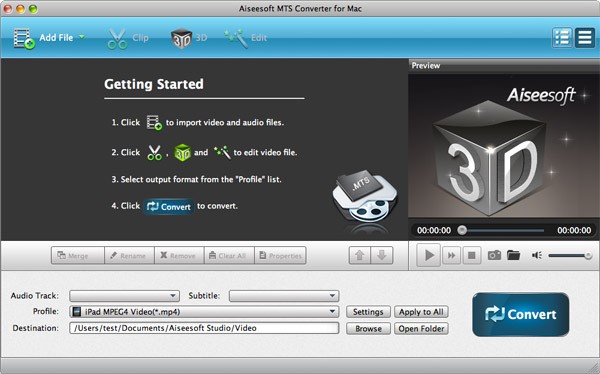Click the Settings button
Screen dimensions: 600x374
[x=368, y=312]
